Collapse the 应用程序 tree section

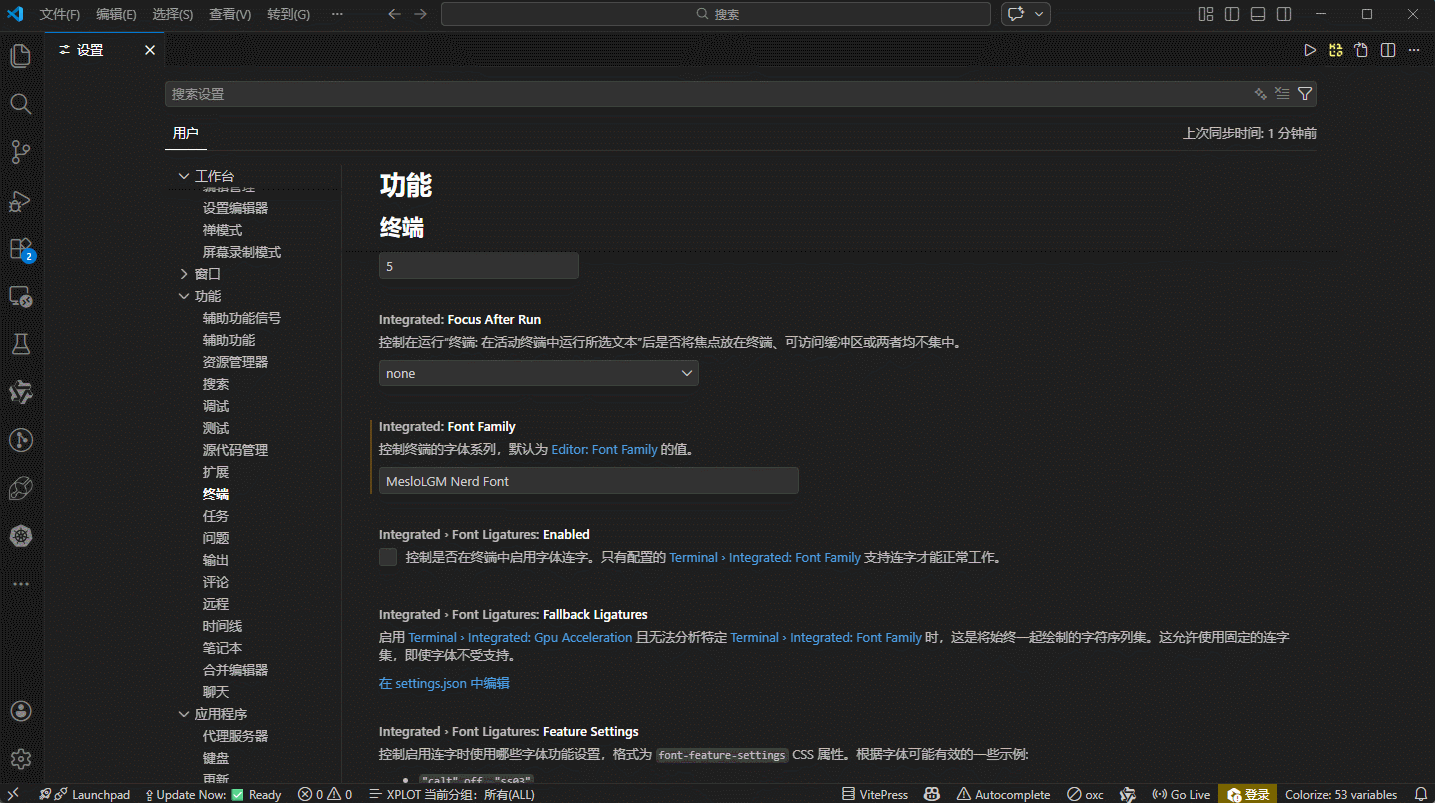184,714
